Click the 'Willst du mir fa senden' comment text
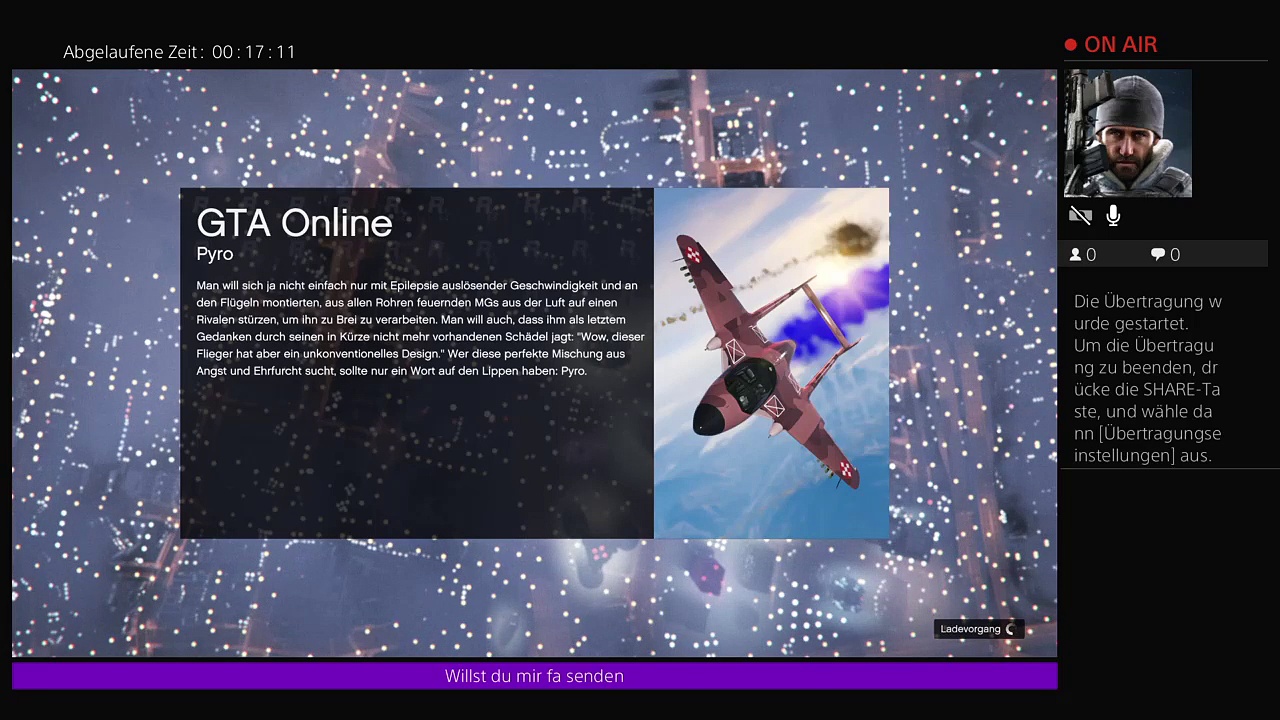The height and width of the screenshot is (720, 1280). pos(534,676)
